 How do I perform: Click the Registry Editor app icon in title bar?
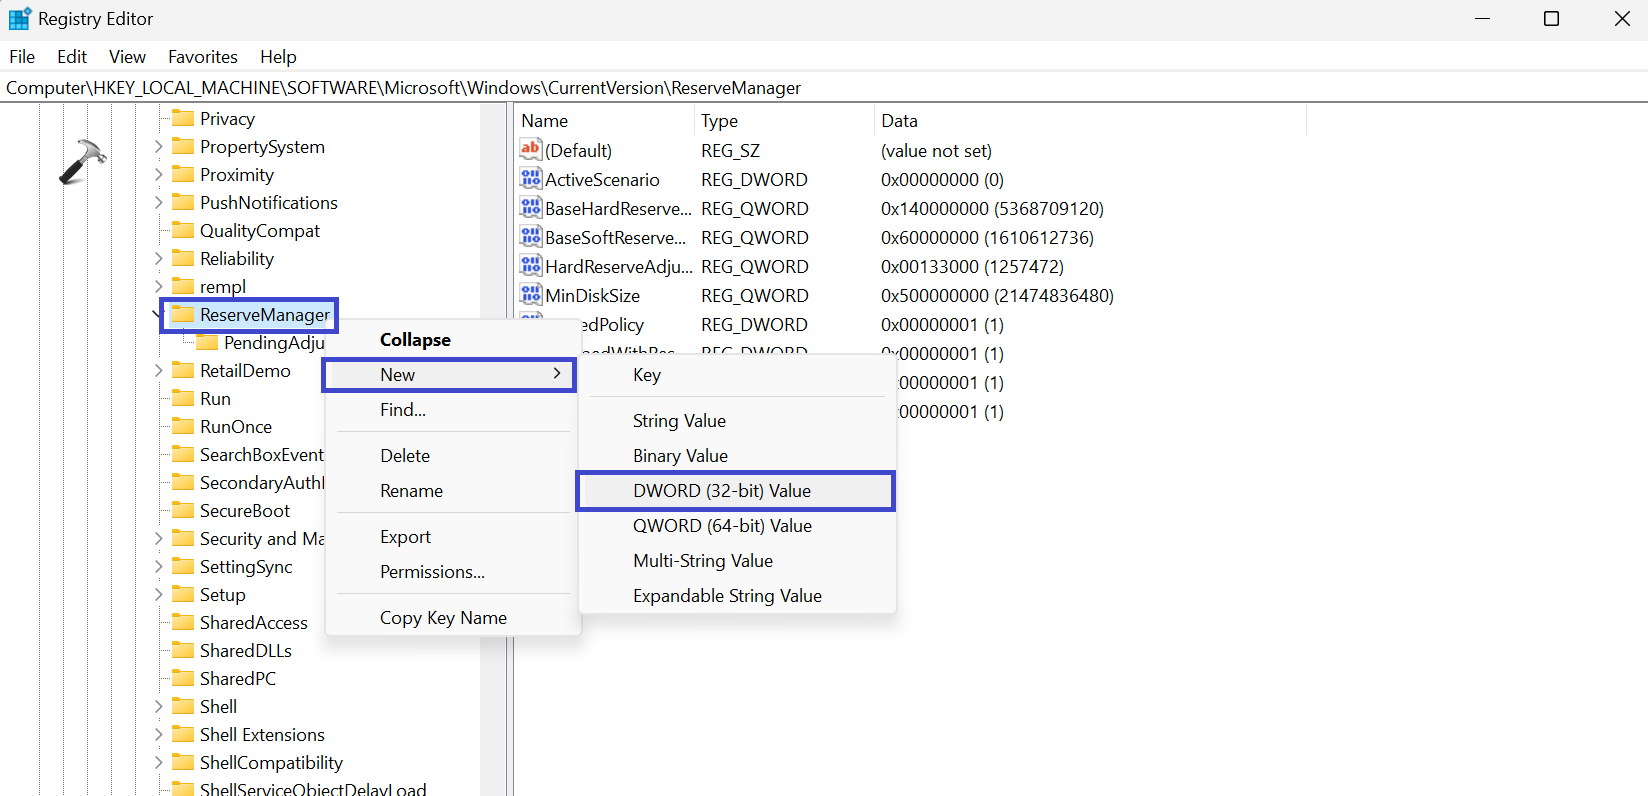(19, 19)
